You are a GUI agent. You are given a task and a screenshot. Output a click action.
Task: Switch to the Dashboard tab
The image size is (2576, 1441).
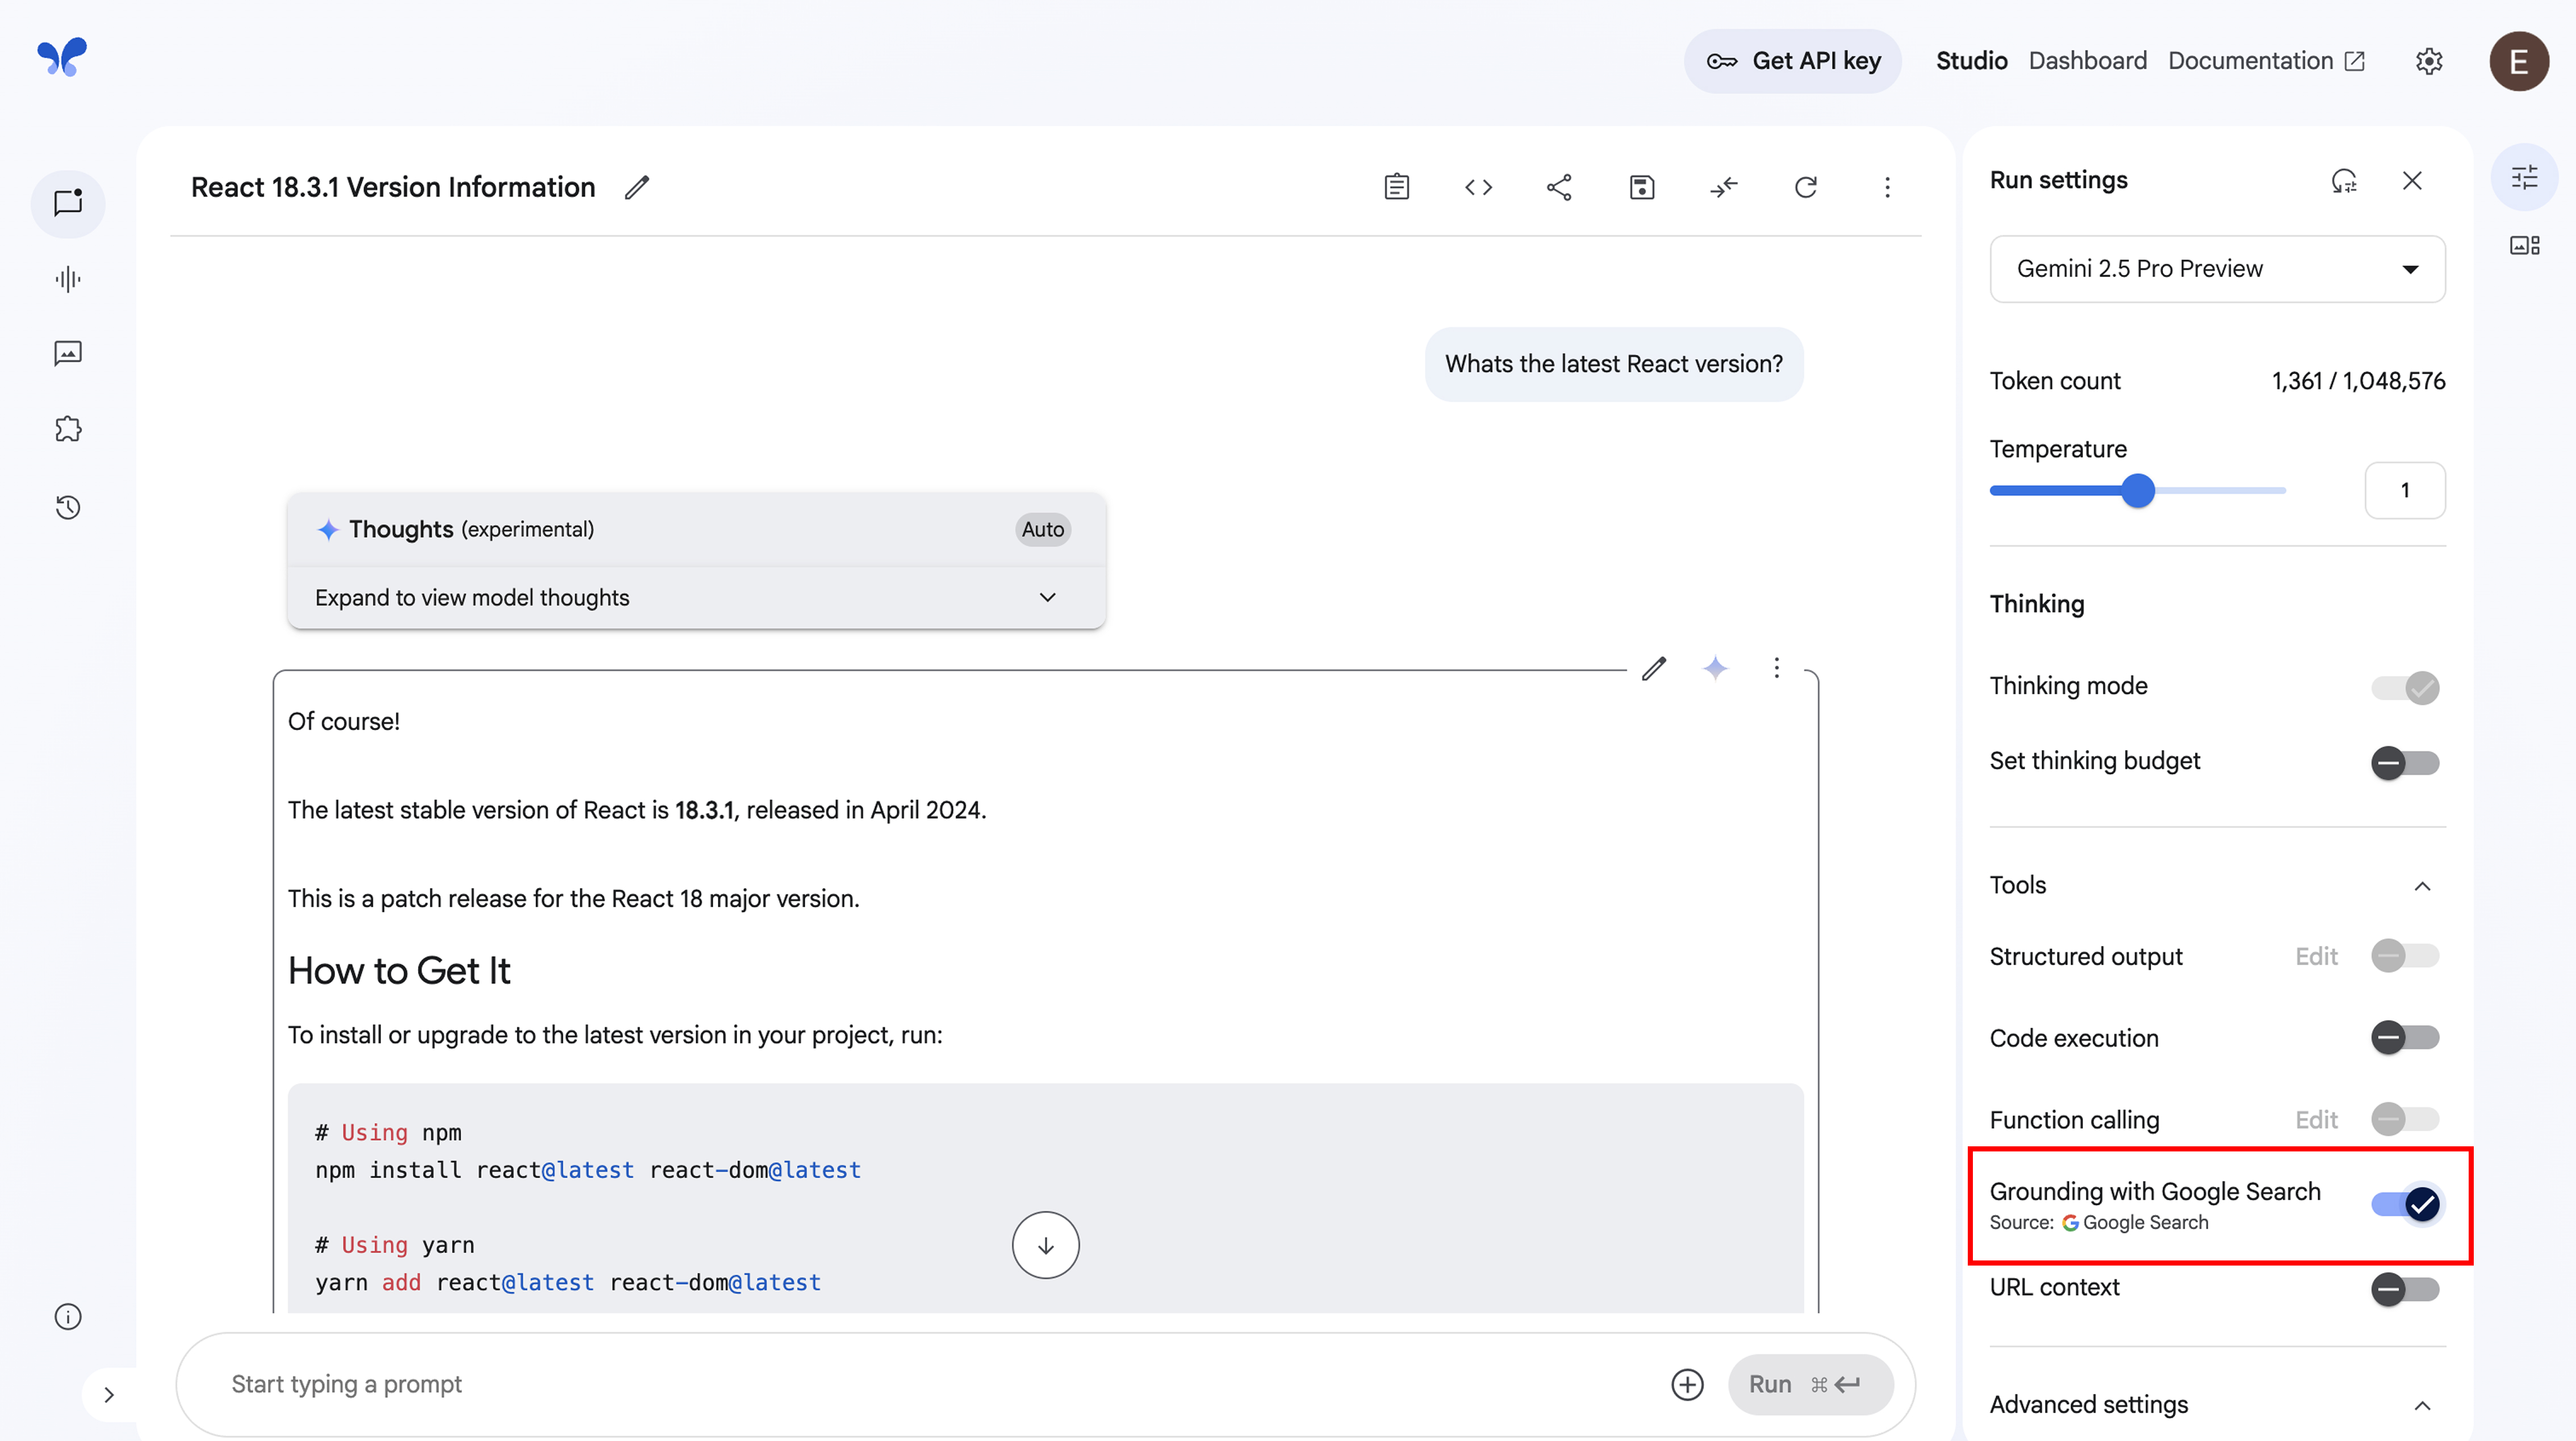point(2088,62)
